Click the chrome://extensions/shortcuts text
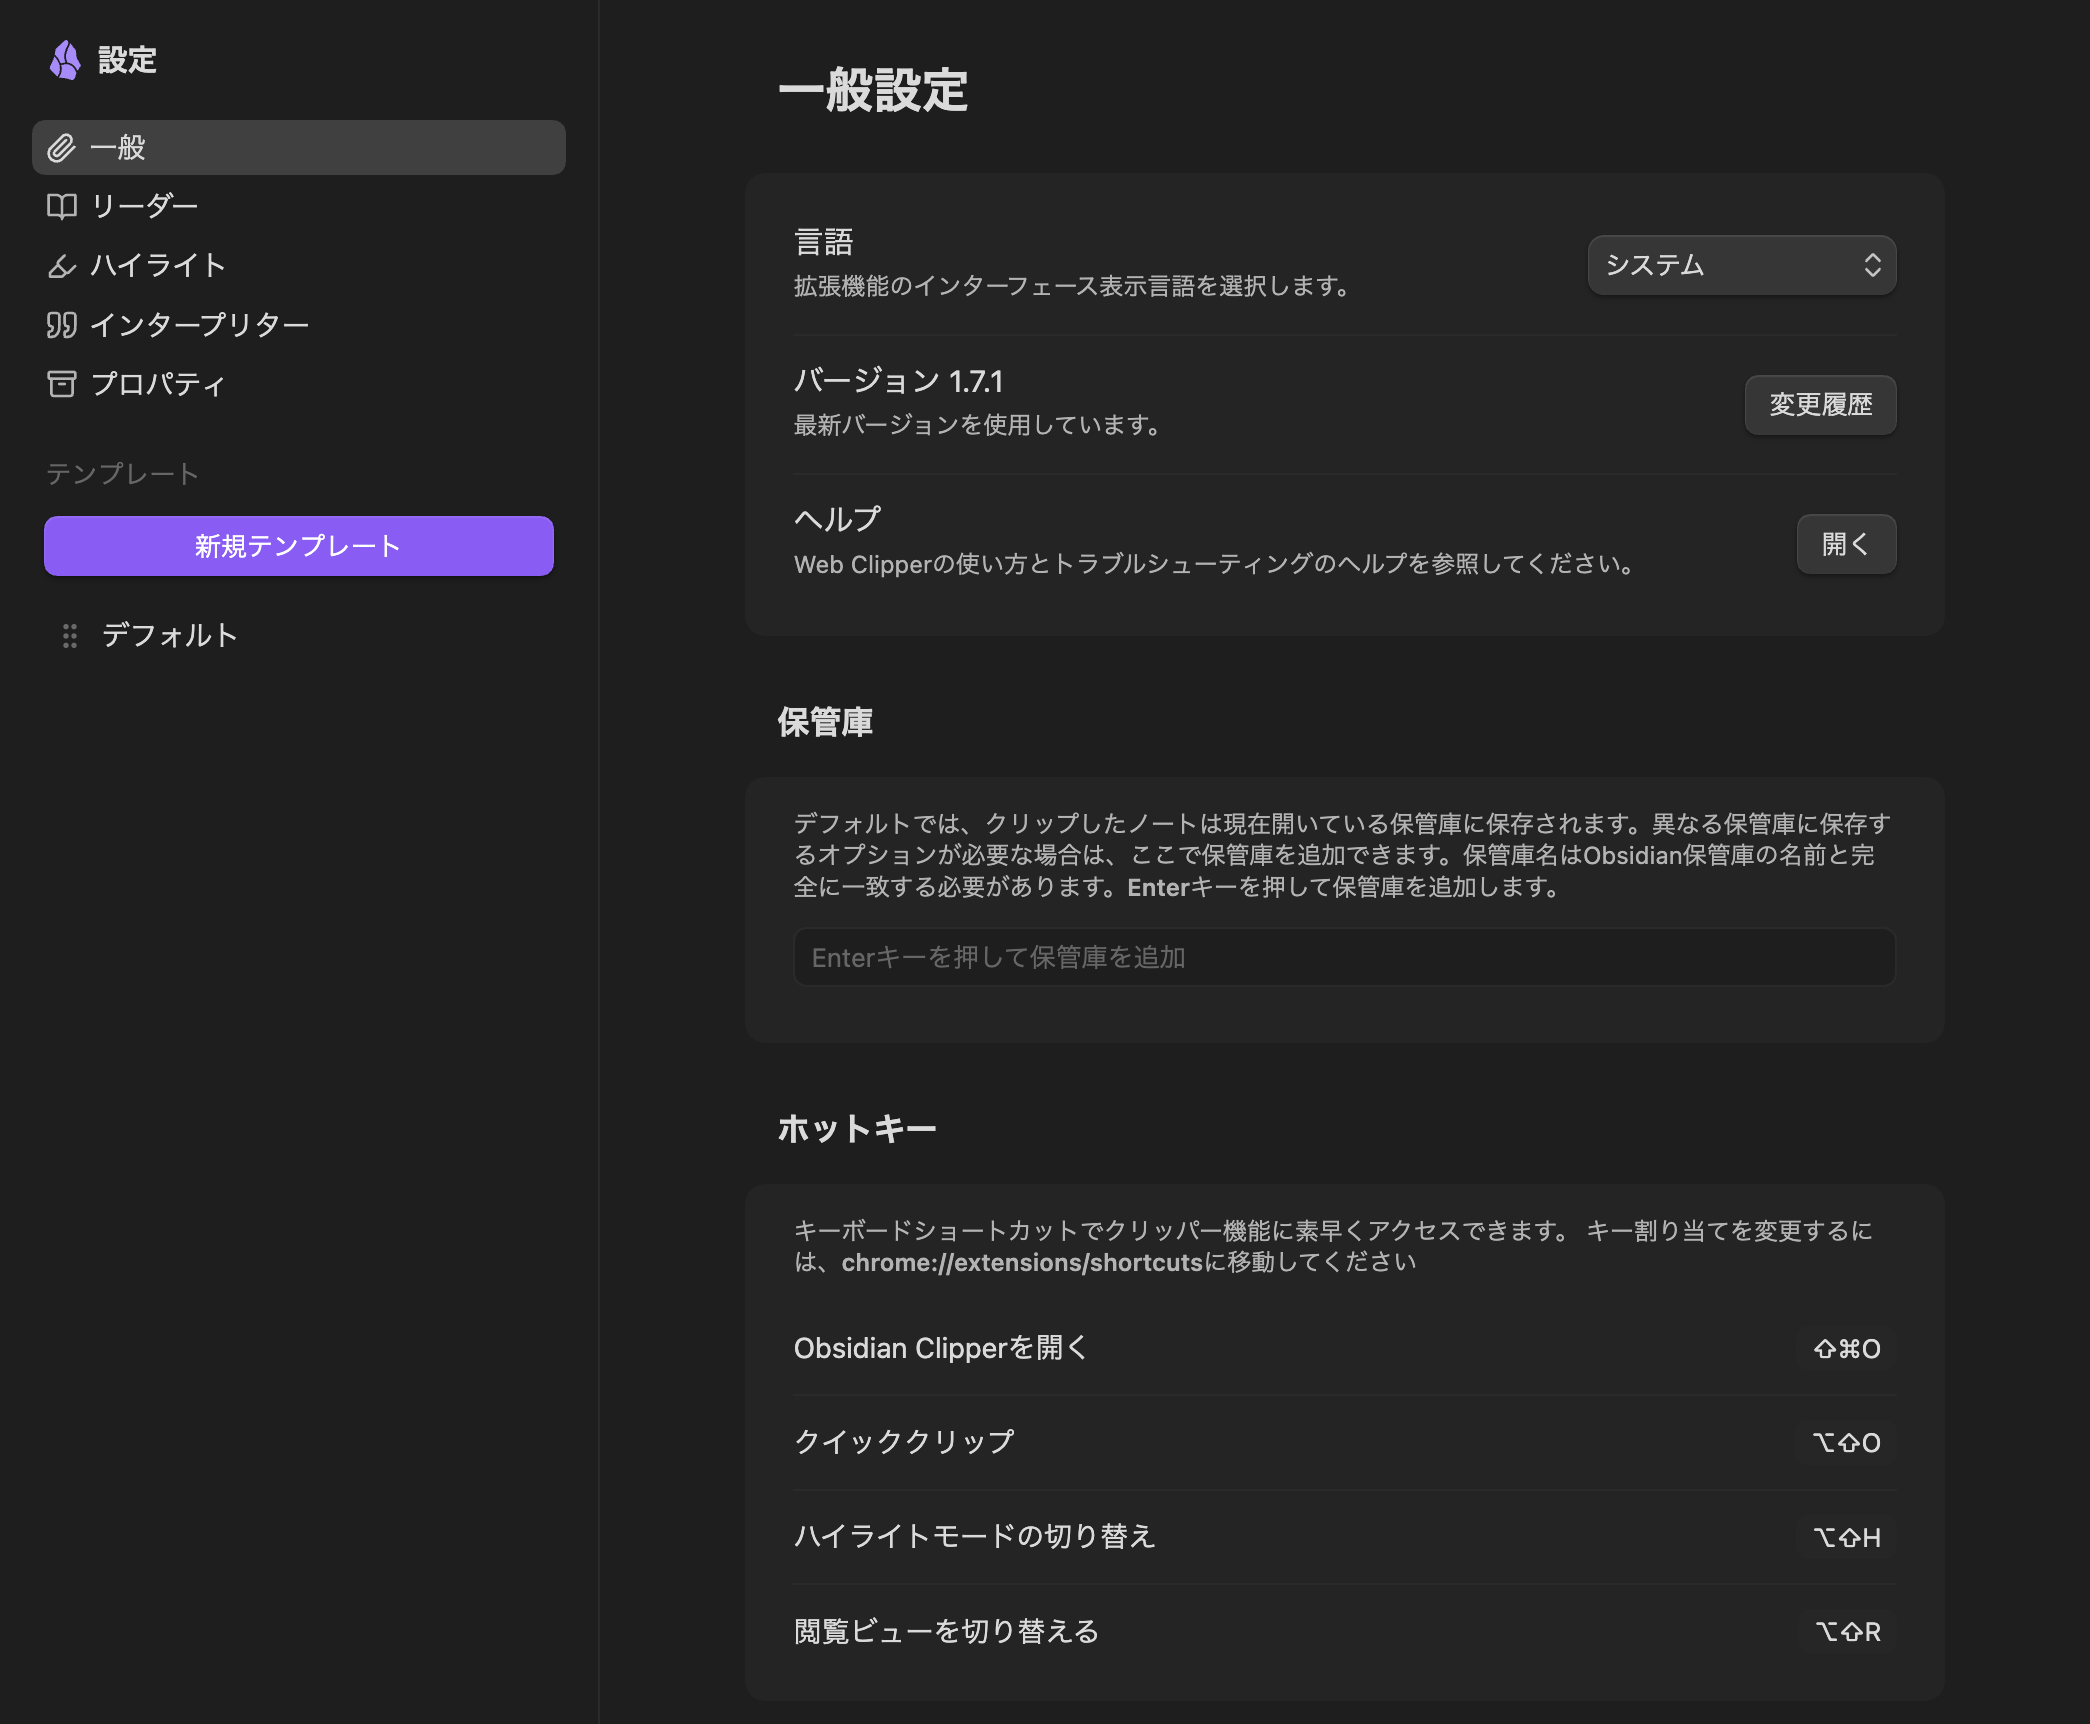2090x1724 pixels. 1022,1263
